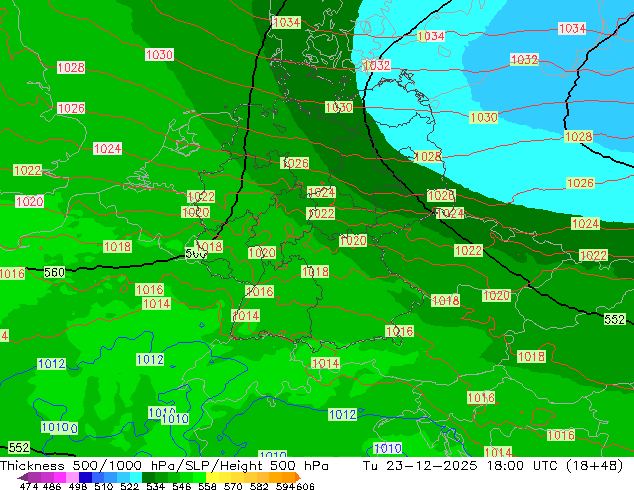Click the date text 'Tu 23-12-2025'
634x490 pixels.
coord(420,466)
